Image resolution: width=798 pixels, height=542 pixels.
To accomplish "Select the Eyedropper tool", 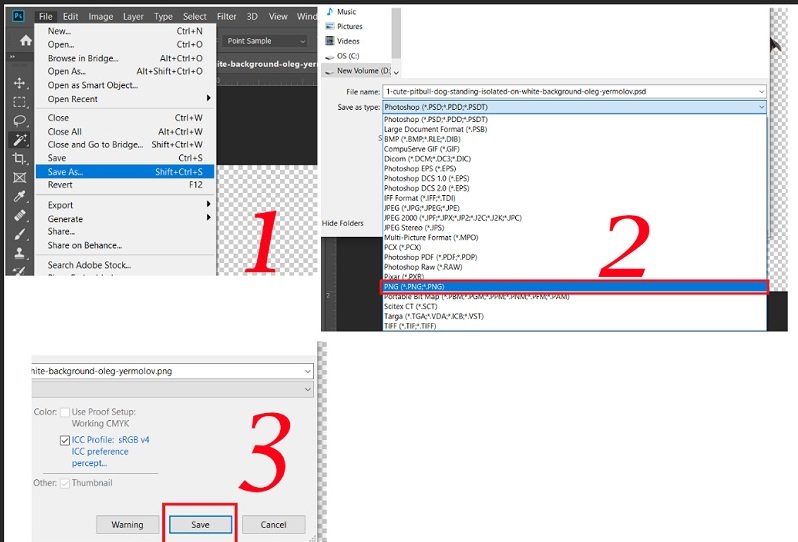I will coord(19,196).
